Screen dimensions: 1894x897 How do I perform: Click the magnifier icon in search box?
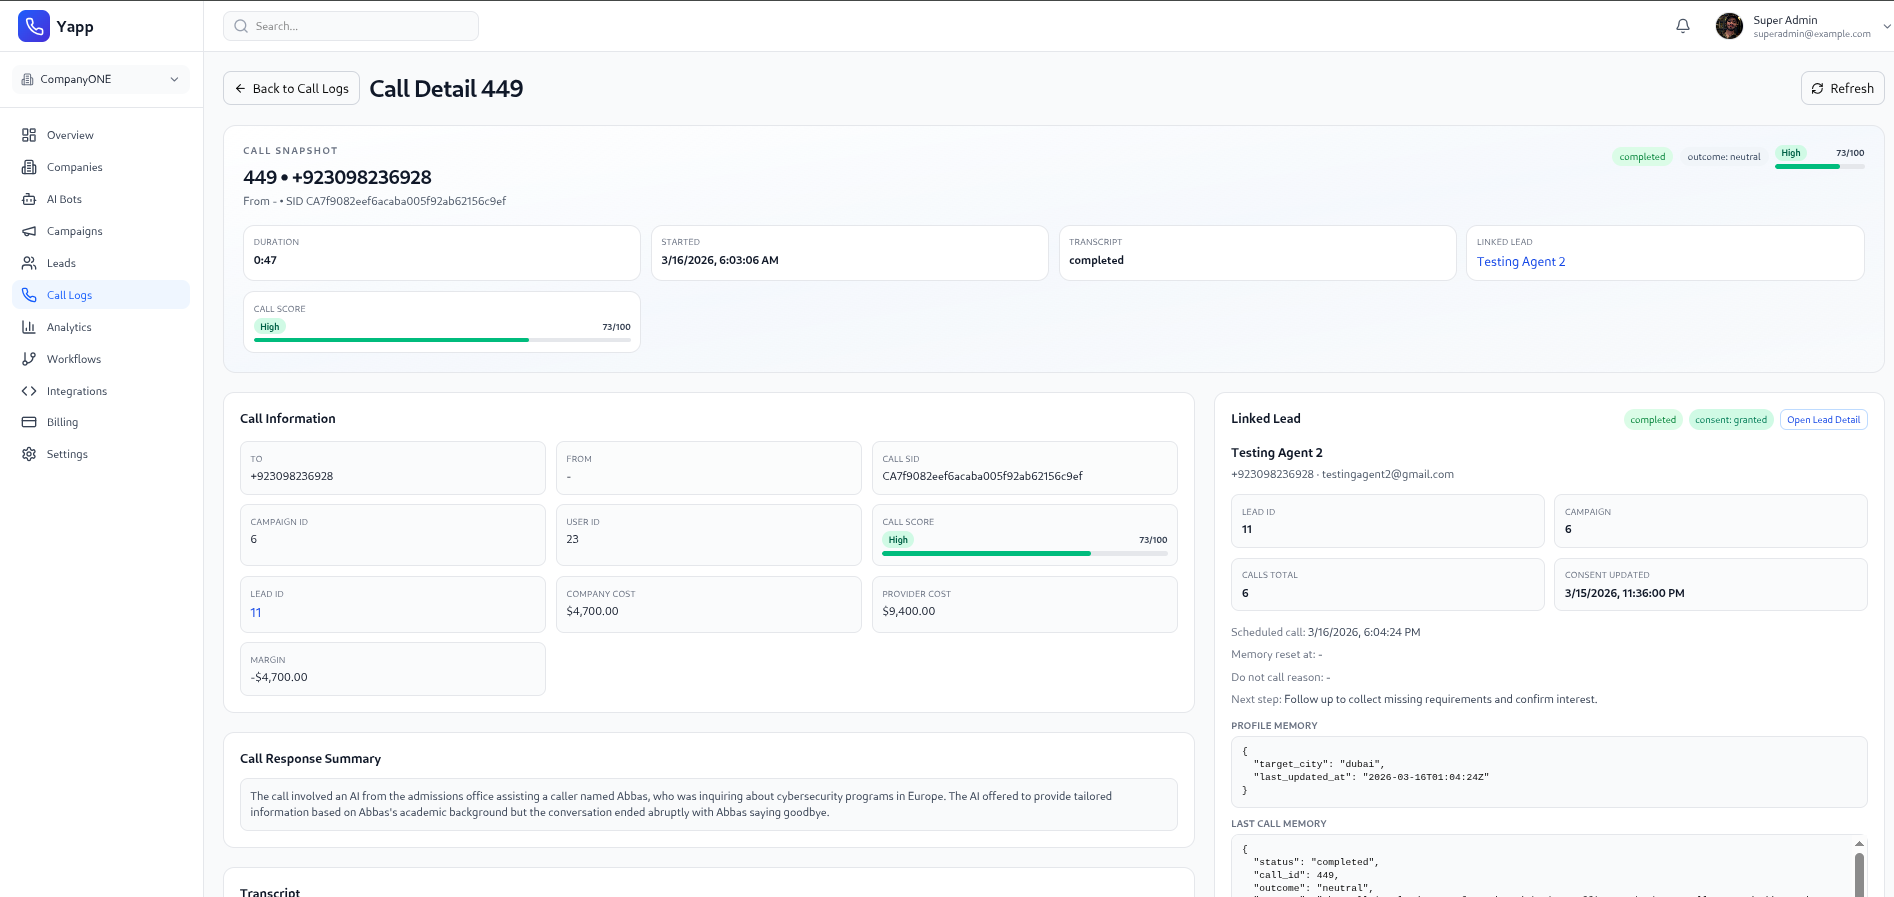point(241,26)
